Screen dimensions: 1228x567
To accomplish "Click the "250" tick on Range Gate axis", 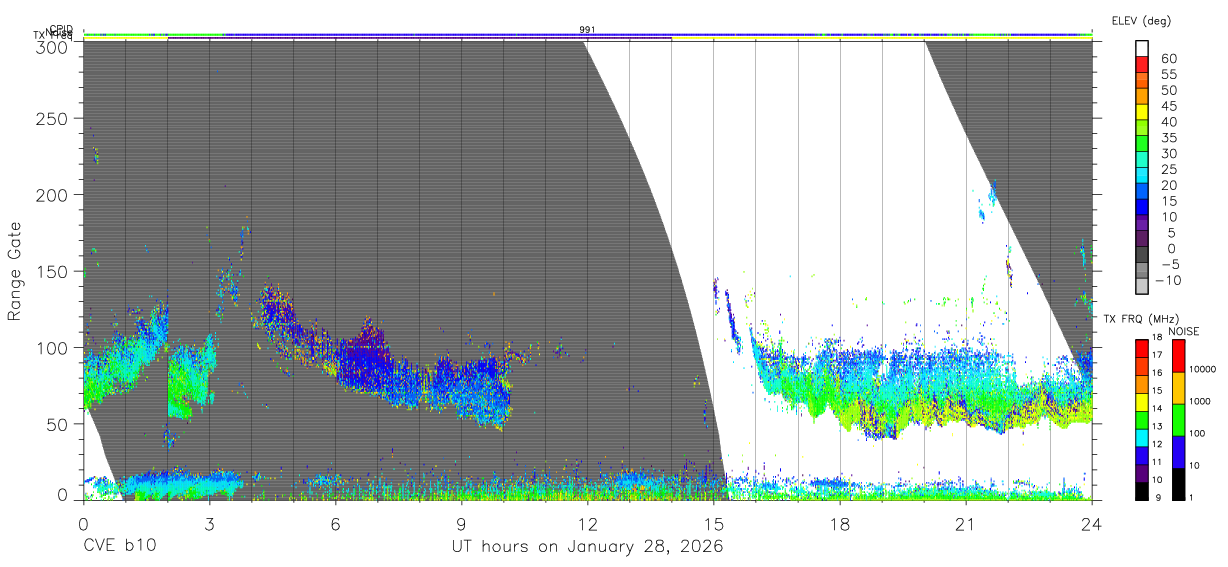I will pyautogui.click(x=52, y=118).
